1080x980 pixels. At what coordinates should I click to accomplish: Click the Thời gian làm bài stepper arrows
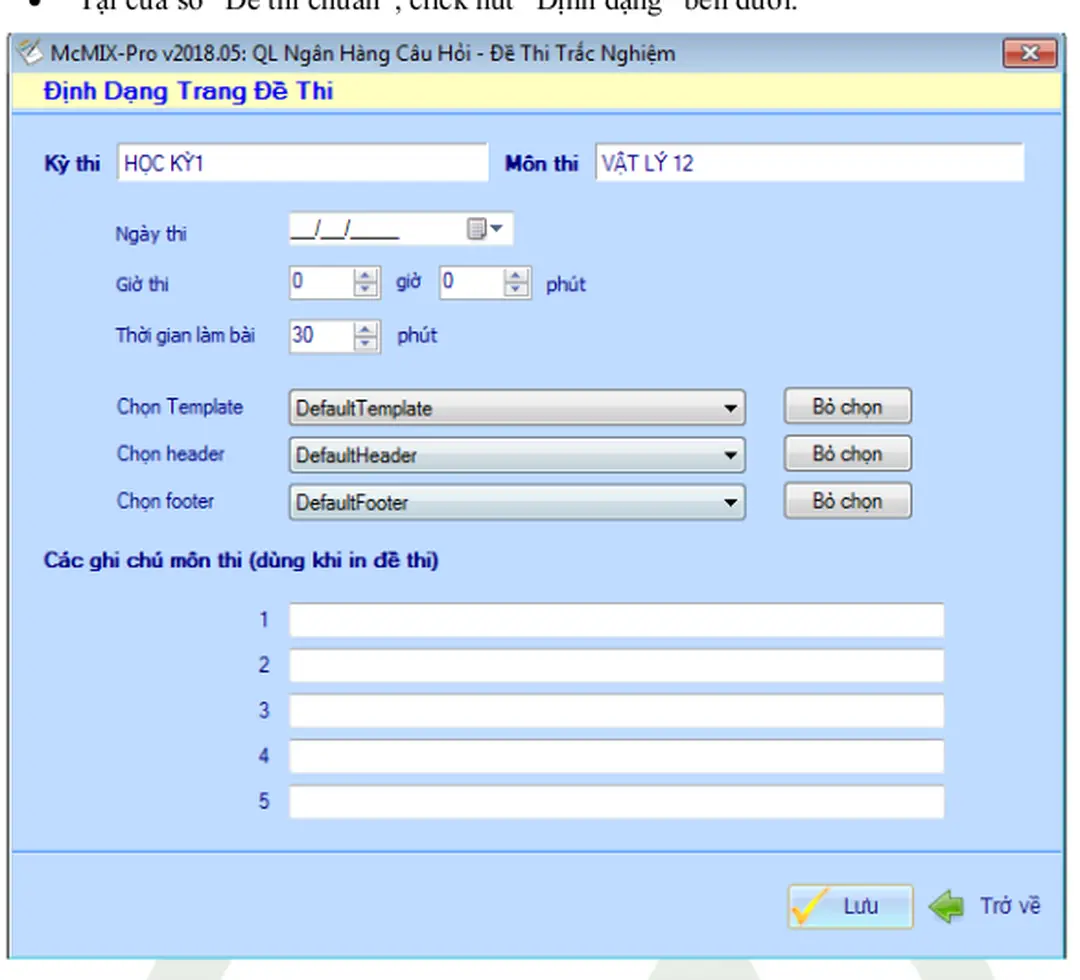(366, 336)
